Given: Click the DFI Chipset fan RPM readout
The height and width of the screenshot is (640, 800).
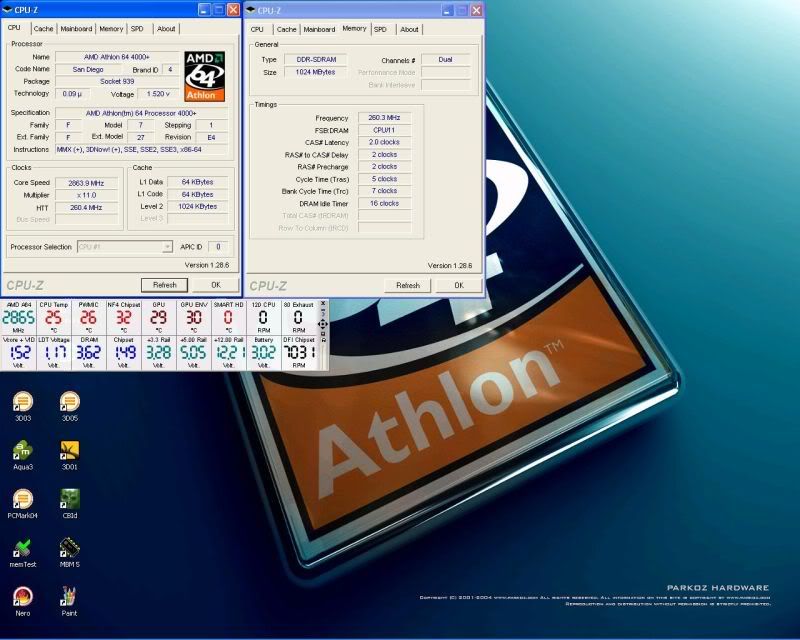Looking at the screenshot, I should click(x=299, y=352).
